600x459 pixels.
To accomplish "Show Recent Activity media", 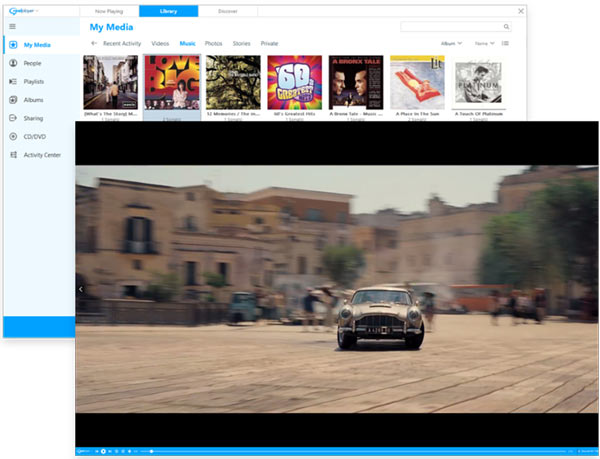I will (x=122, y=44).
